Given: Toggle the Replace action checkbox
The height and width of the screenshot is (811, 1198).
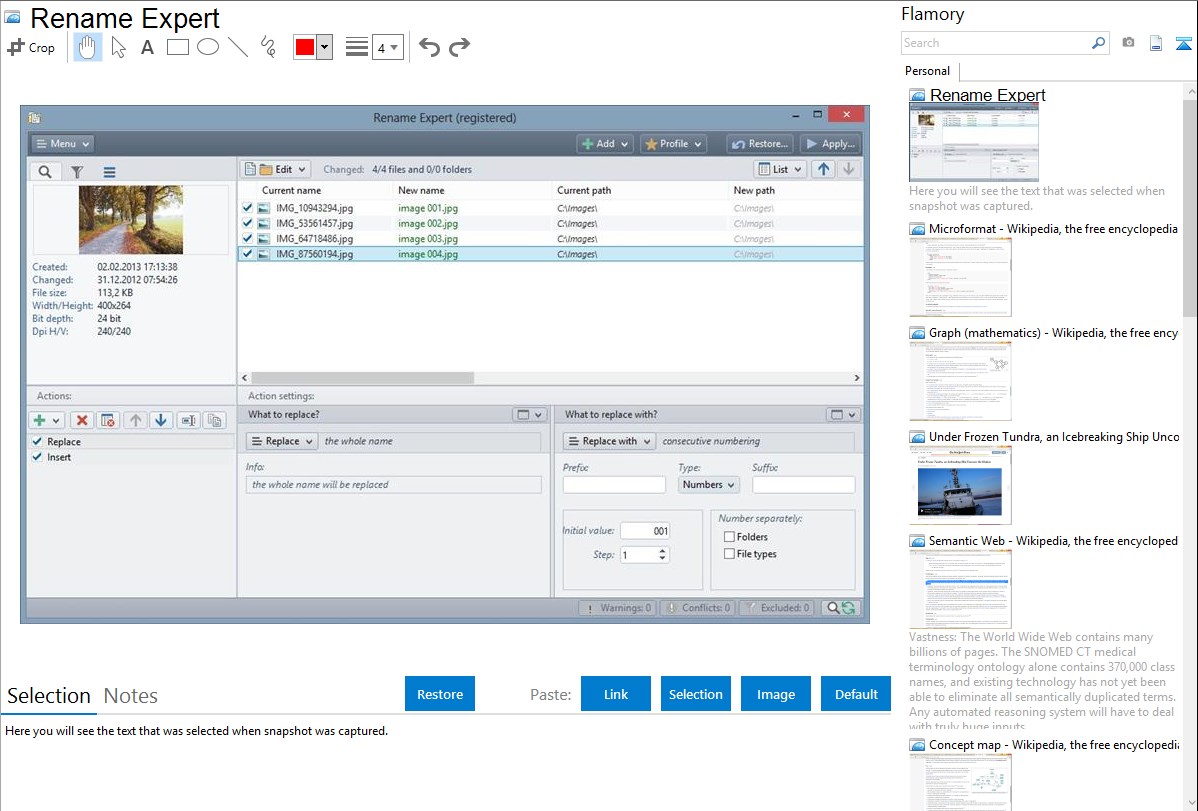Looking at the screenshot, I should [37, 442].
